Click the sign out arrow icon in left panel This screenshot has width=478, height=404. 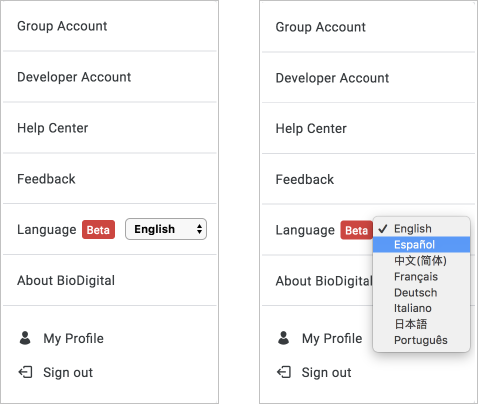pos(25,372)
